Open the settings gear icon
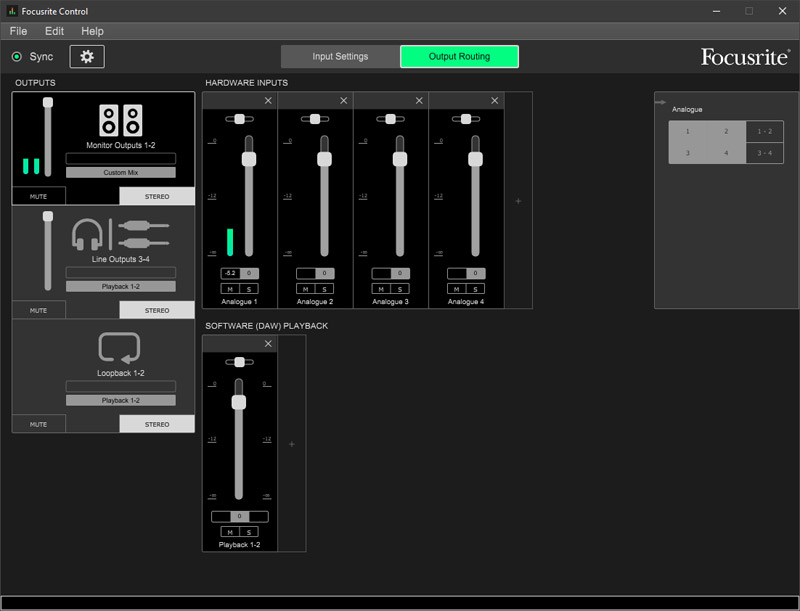The image size is (800, 611). (x=86, y=56)
